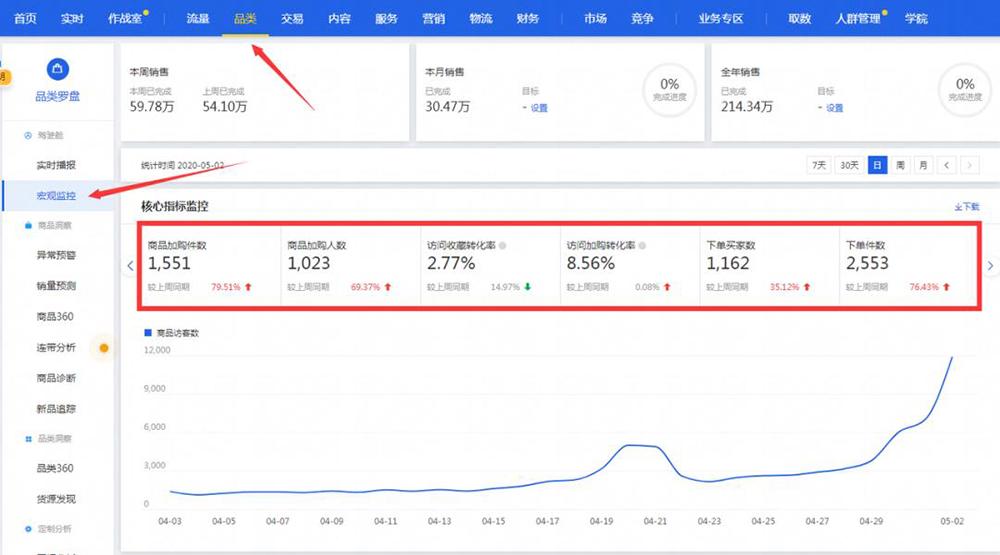The height and width of the screenshot is (555, 1000).
Task: Open 商品360 in the sidebar
Action: 55,317
